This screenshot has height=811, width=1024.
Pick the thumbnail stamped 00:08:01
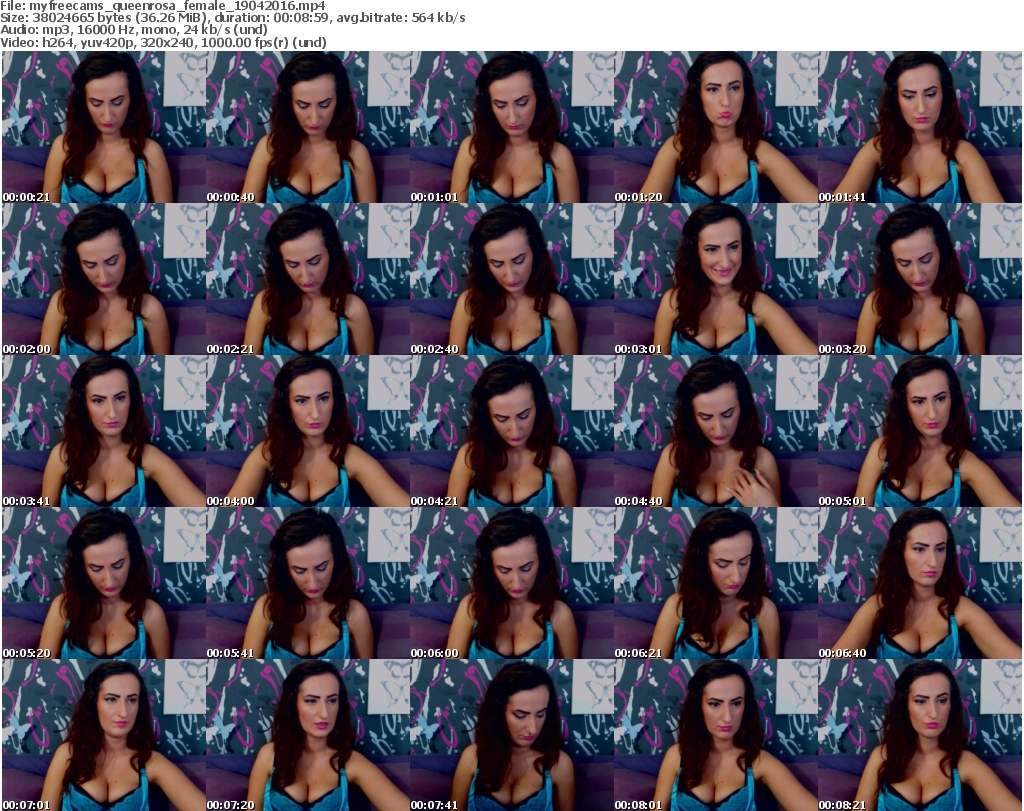[715, 735]
